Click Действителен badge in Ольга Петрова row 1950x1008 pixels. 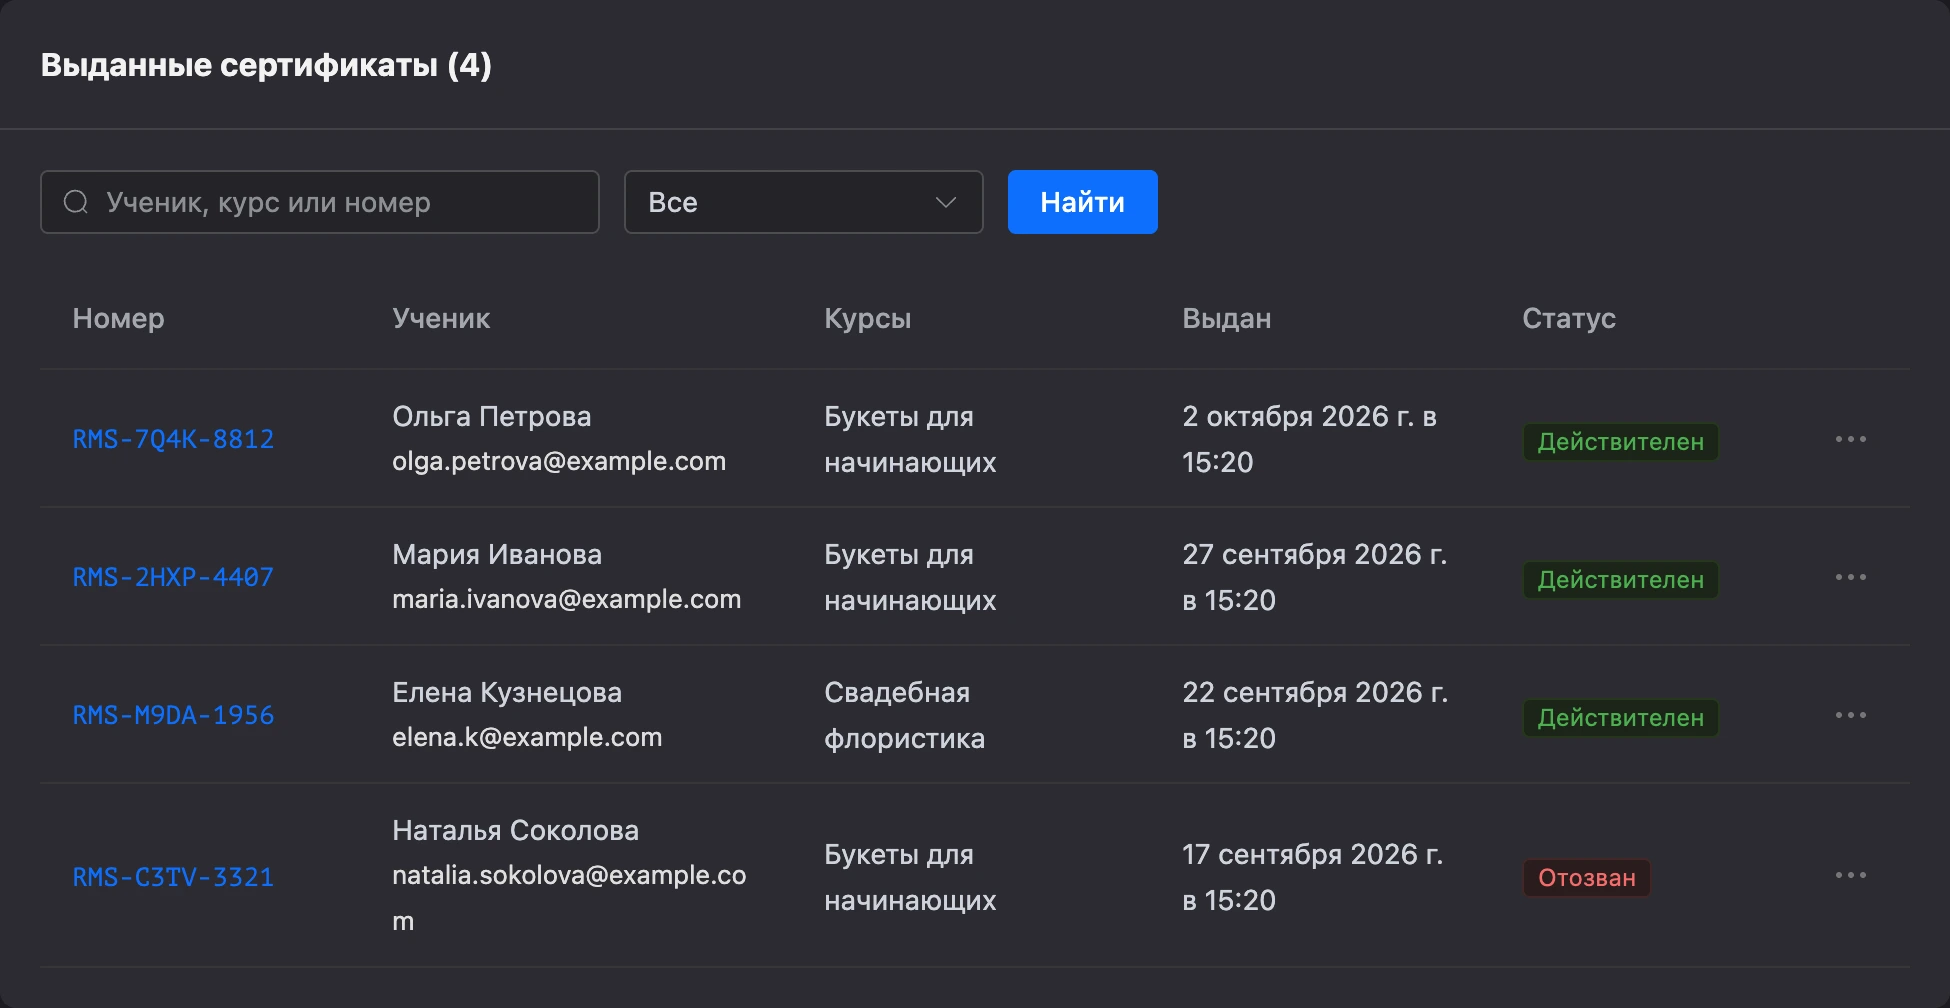click(1620, 442)
